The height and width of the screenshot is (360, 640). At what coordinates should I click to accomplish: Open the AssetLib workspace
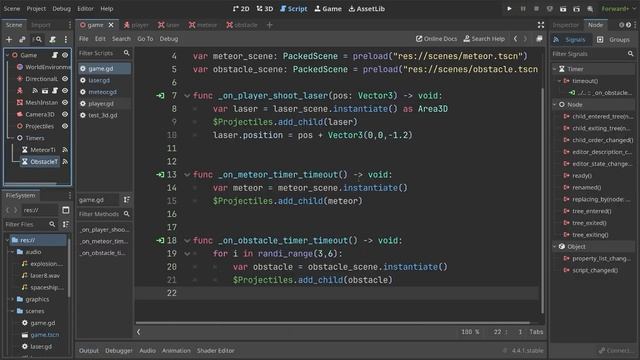coord(366,9)
